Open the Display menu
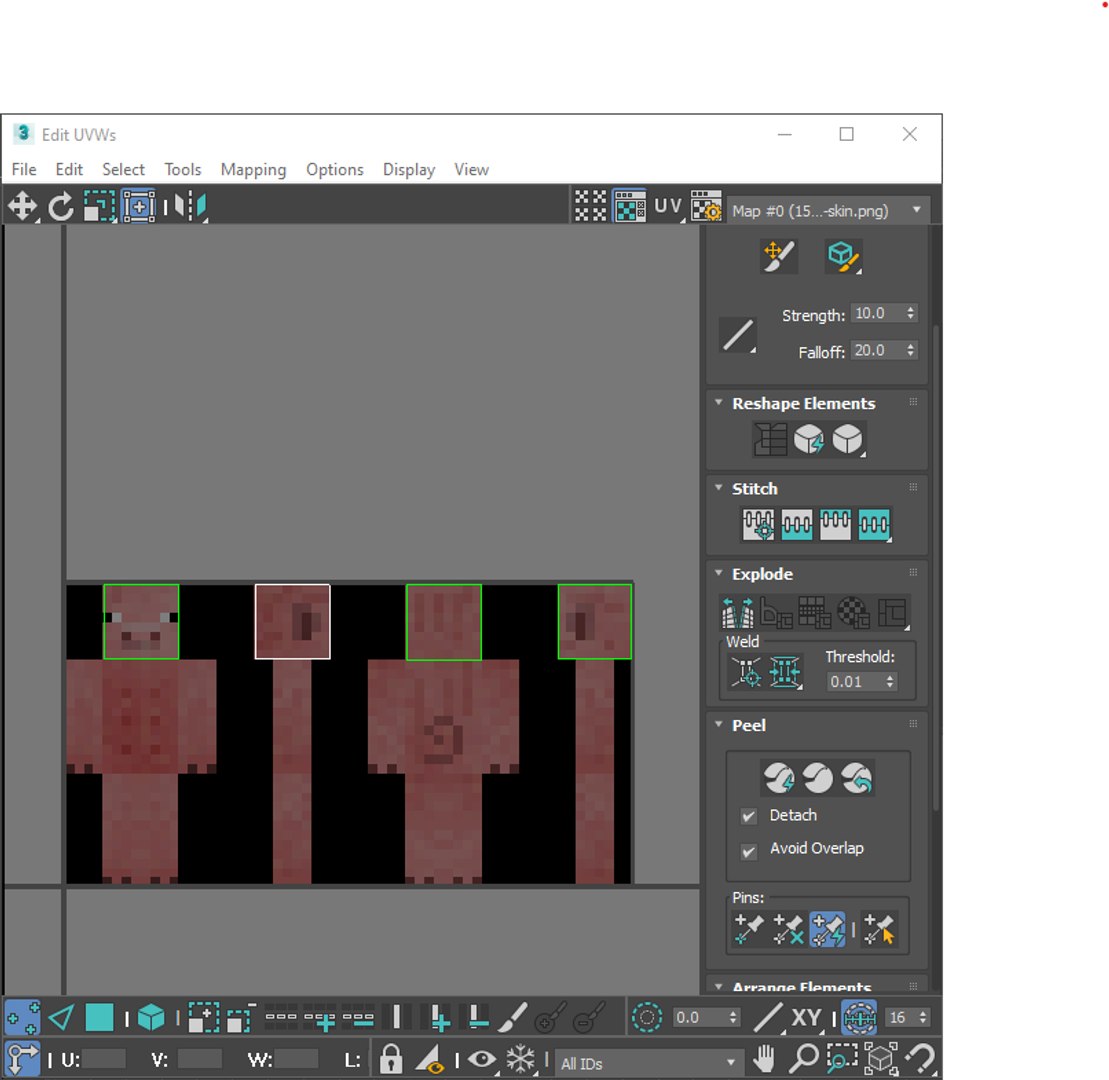The height and width of the screenshot is (1080, 1109). [409, 170]
